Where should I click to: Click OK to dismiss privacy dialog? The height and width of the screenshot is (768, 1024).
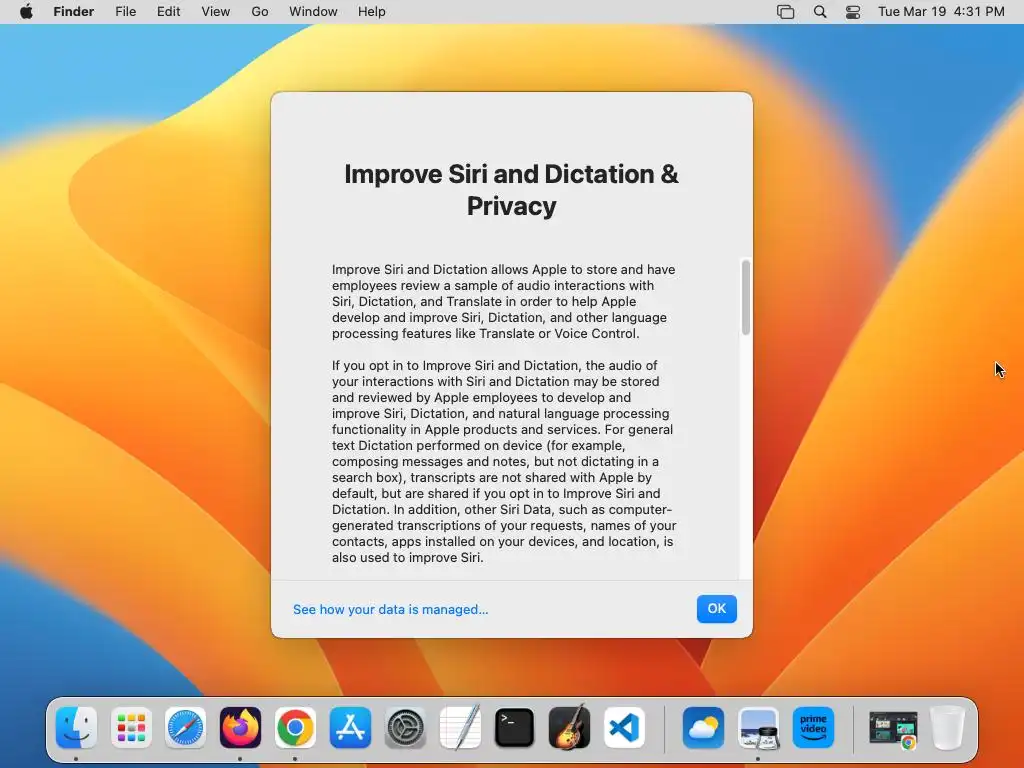point(716,609)
